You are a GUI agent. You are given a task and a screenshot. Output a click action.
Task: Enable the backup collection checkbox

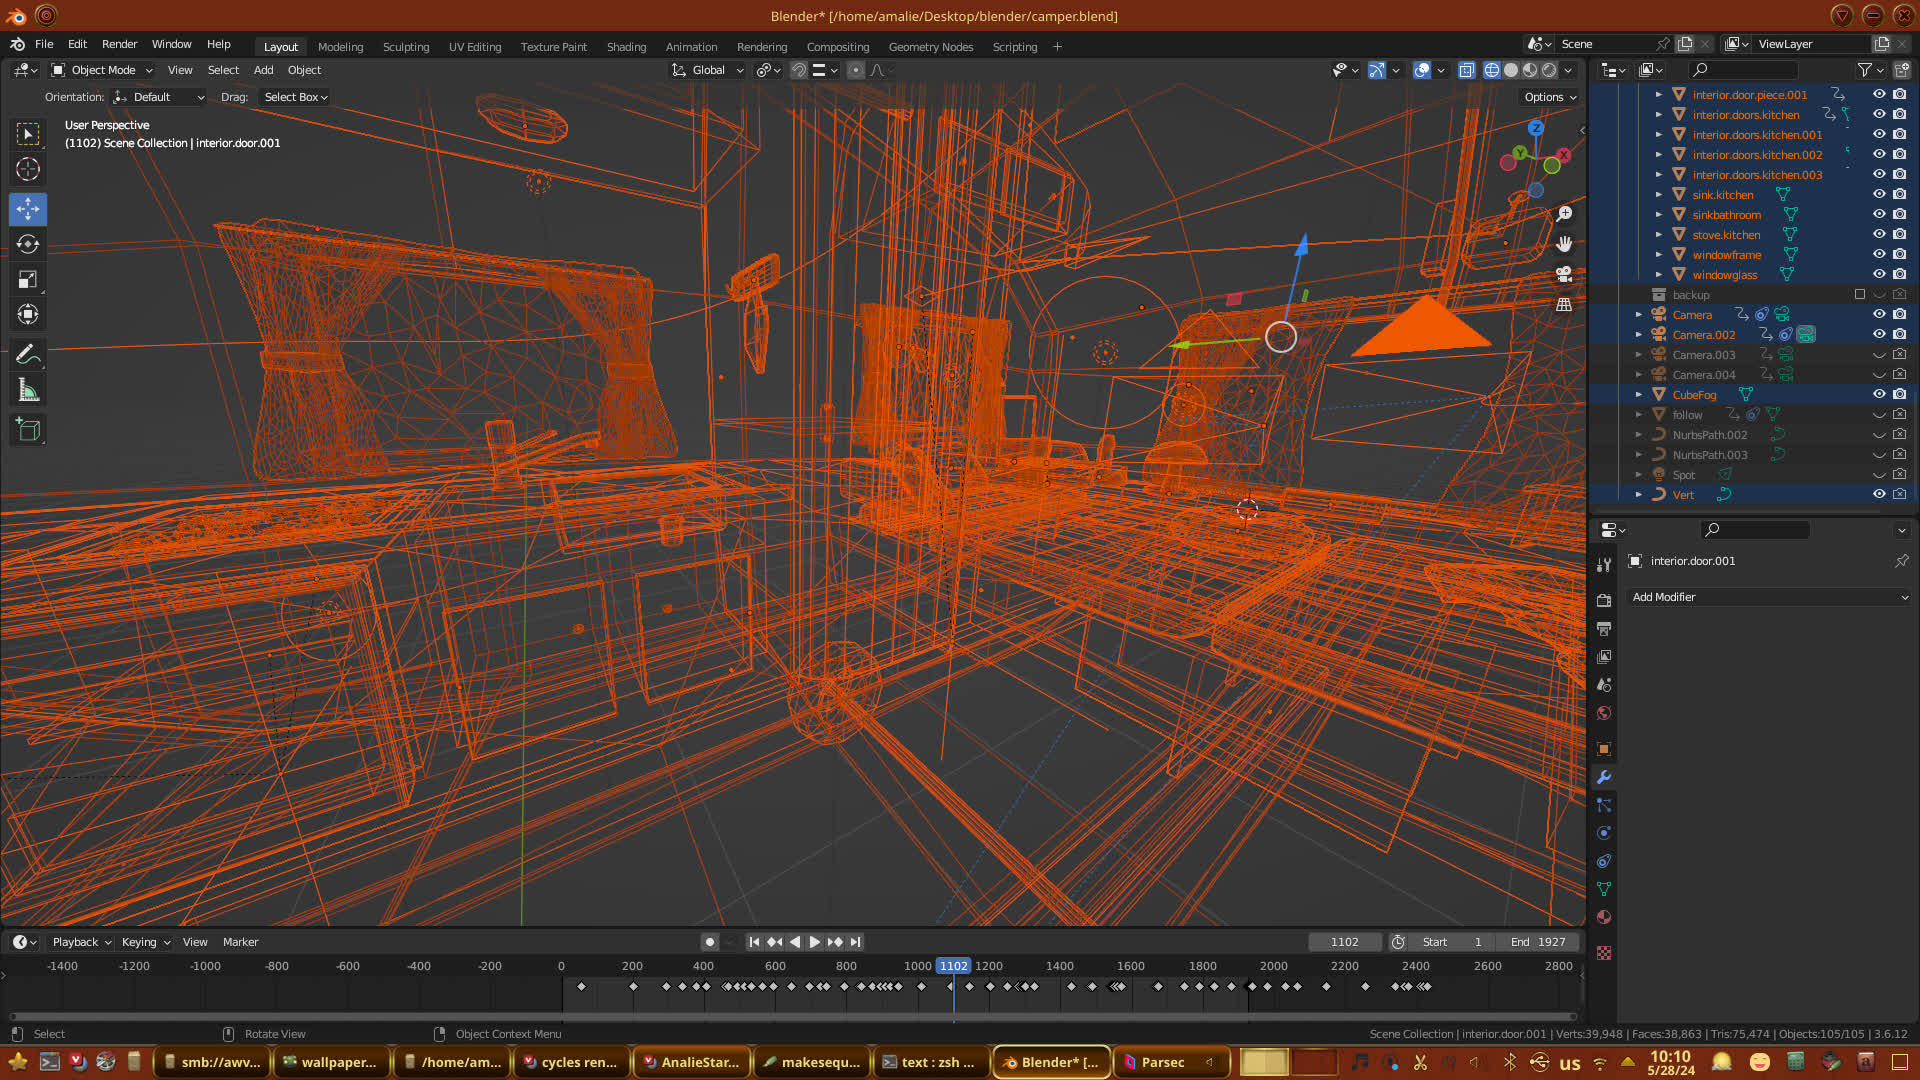[x=1860, y=294]
